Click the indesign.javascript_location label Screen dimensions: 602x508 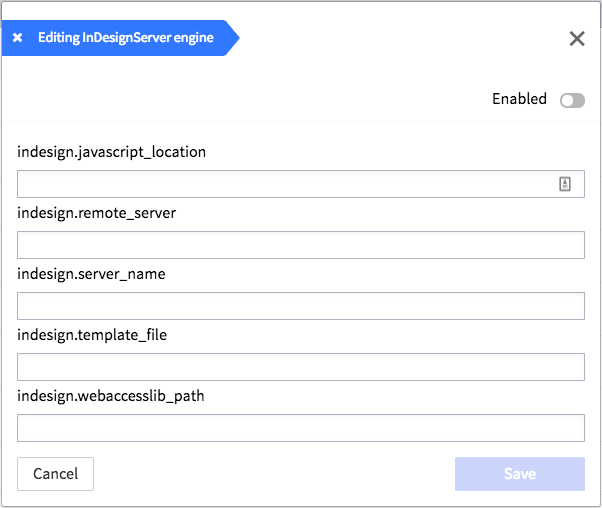[x=111, y=152]
